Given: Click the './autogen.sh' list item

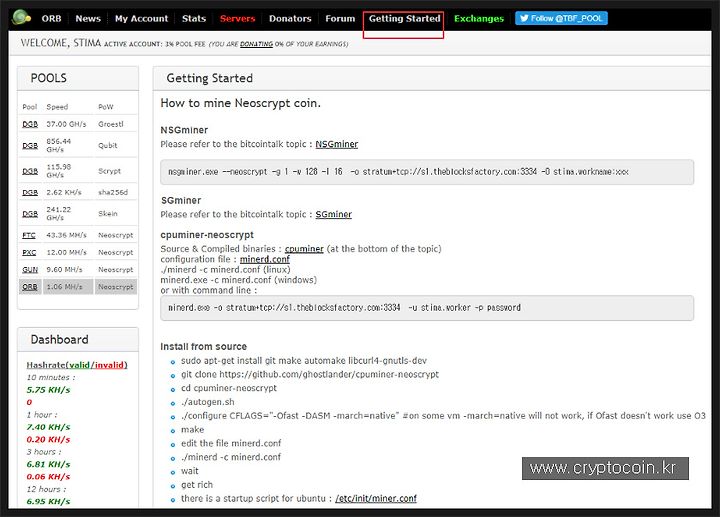Looking at the screenshot, I should pos(208,402).
